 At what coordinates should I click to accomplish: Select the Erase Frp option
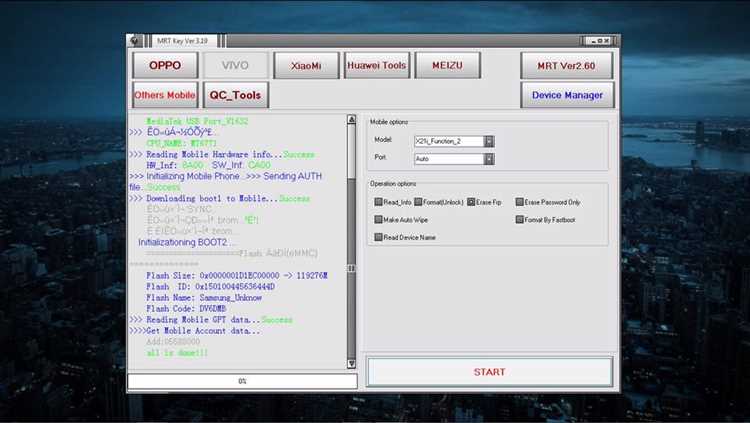471,202
